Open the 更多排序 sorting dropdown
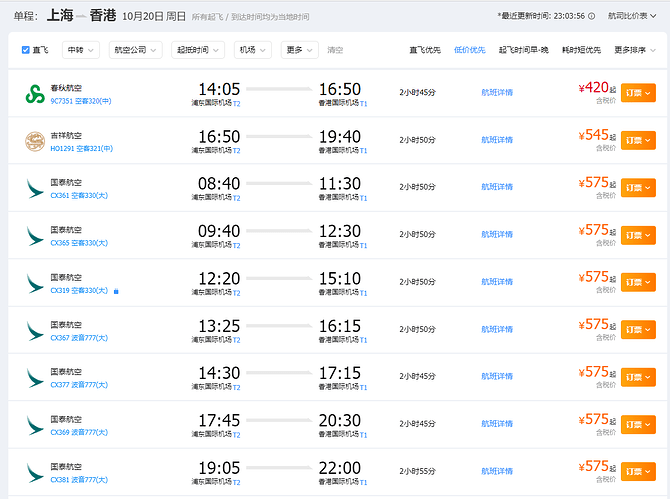This screenshot has width=670, height=499. click(635, 50)
